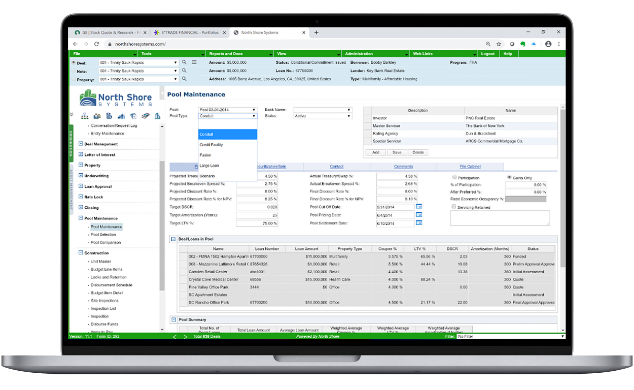Viewport: 634px width, 390px height.
Task: Open calendar for Pool Settlement Date
Action: (419, 223)
